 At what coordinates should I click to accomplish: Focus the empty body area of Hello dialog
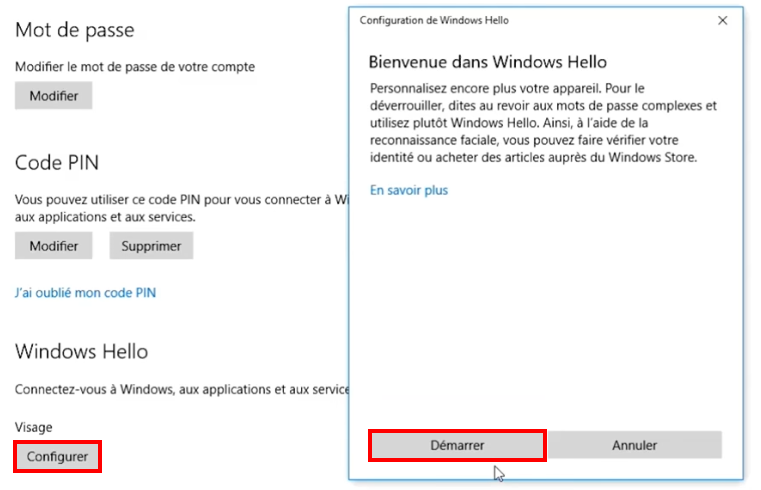[546, 310]
